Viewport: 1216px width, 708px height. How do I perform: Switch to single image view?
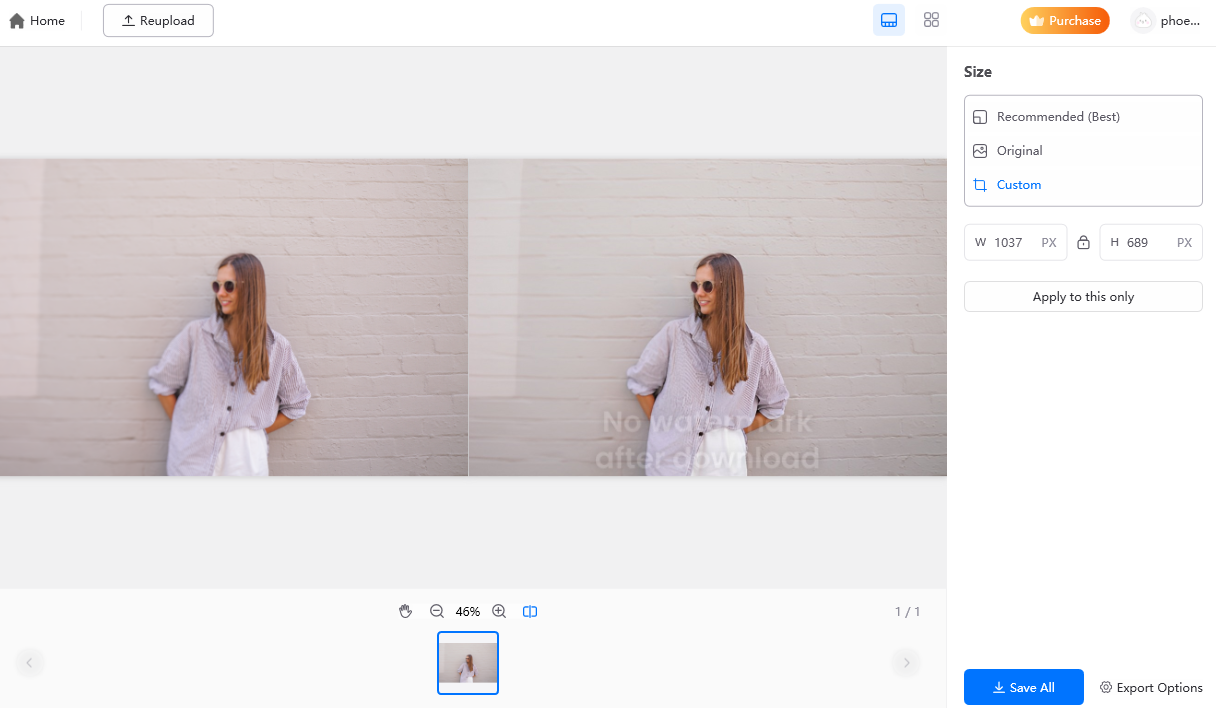coord(889,20)
